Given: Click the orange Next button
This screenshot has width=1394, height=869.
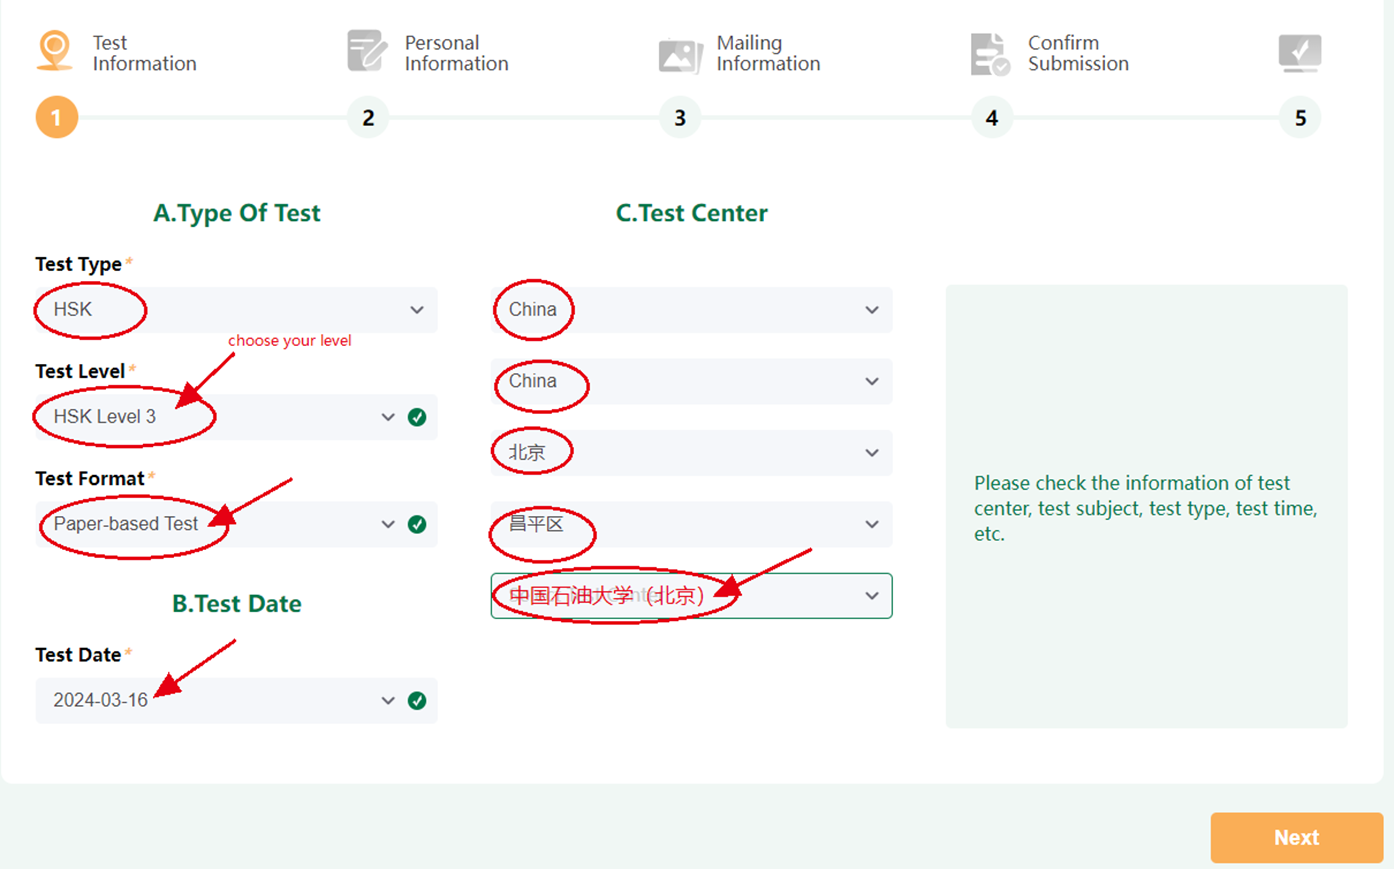Looking at the screenshot, I should click(1296, 838).
